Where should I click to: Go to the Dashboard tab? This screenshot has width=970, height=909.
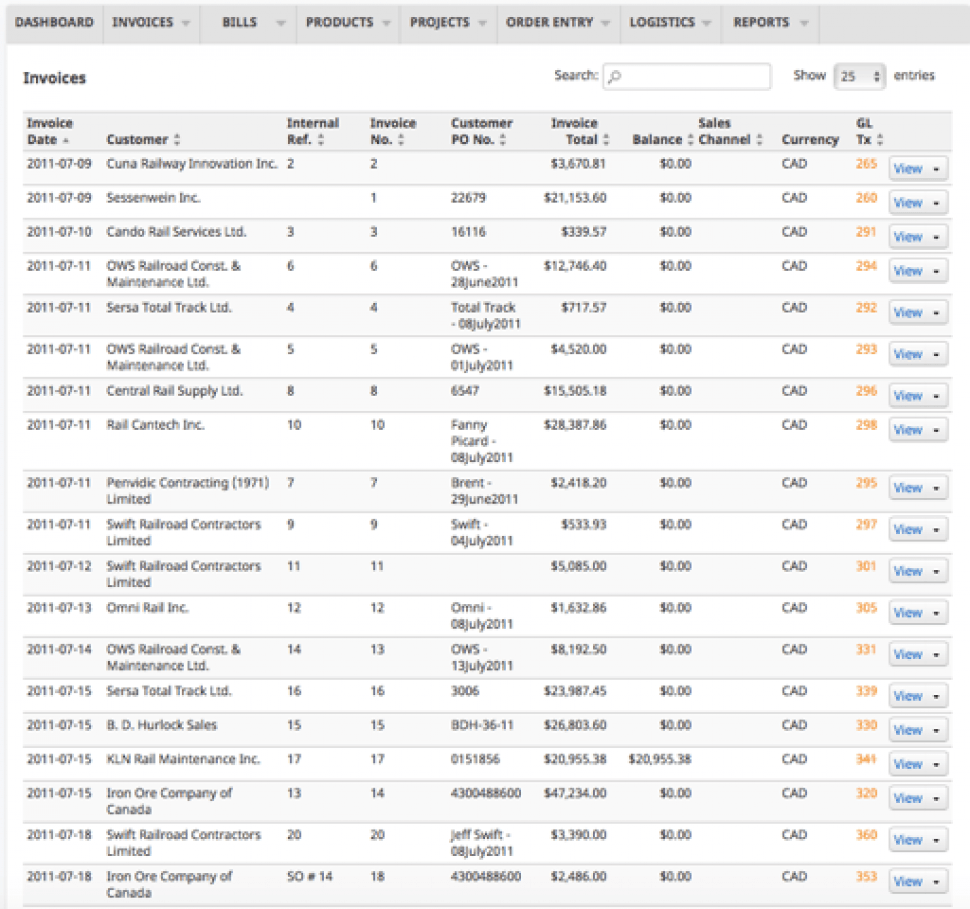pyautogui.click(x=54, y=22)
